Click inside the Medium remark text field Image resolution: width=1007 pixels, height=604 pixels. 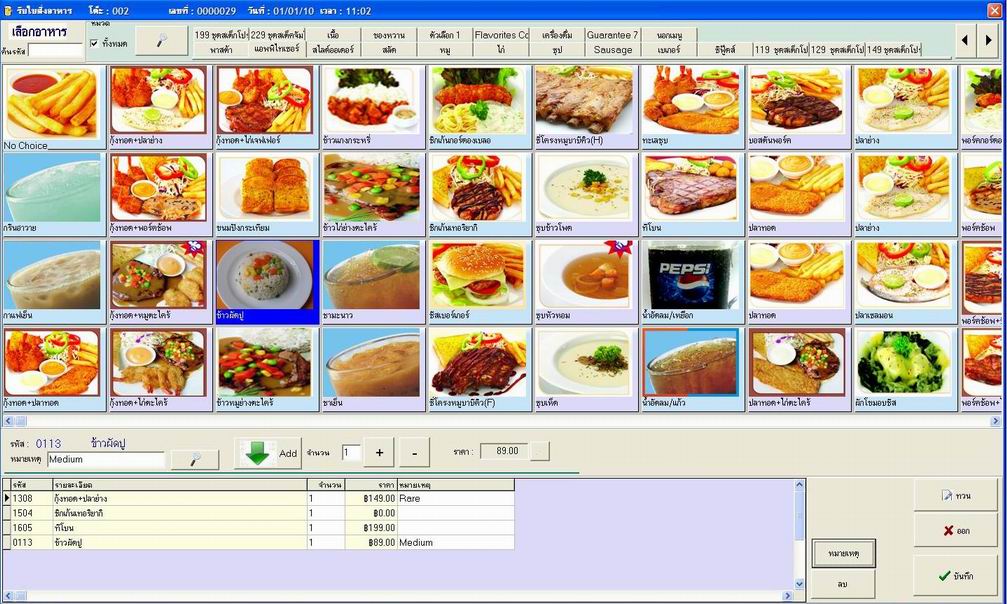point(106,459)
